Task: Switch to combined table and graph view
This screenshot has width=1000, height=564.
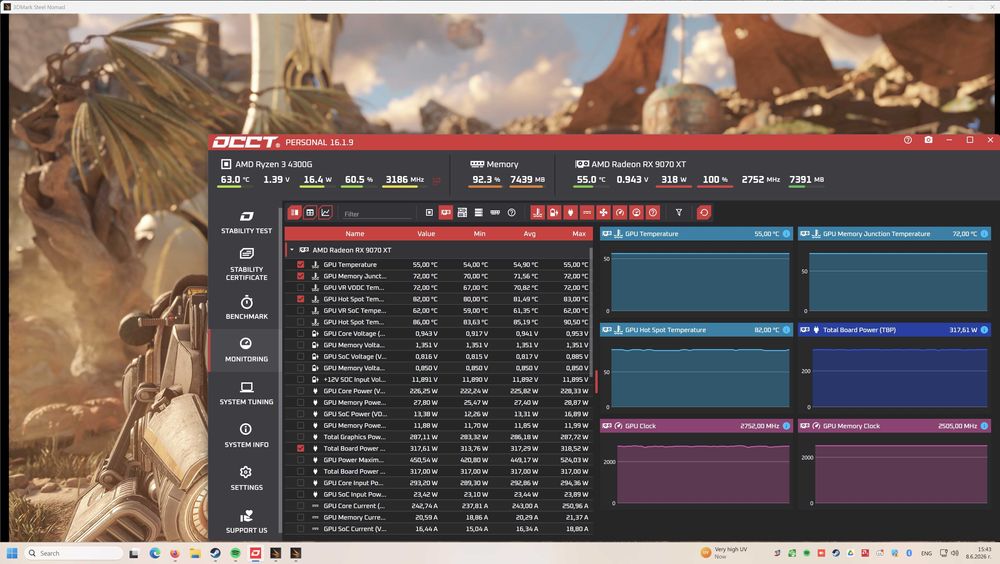Action: tap(295, 212)
